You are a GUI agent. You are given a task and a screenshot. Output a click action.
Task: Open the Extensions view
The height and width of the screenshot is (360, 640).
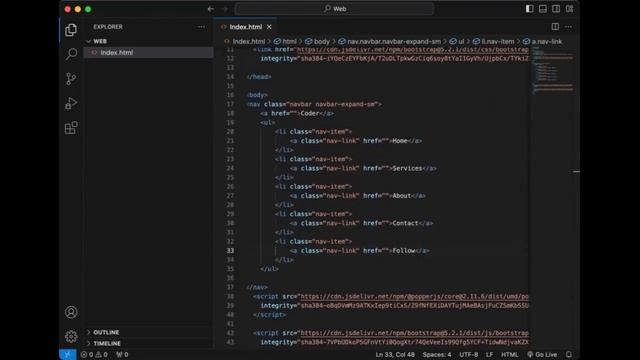[71, 128]
